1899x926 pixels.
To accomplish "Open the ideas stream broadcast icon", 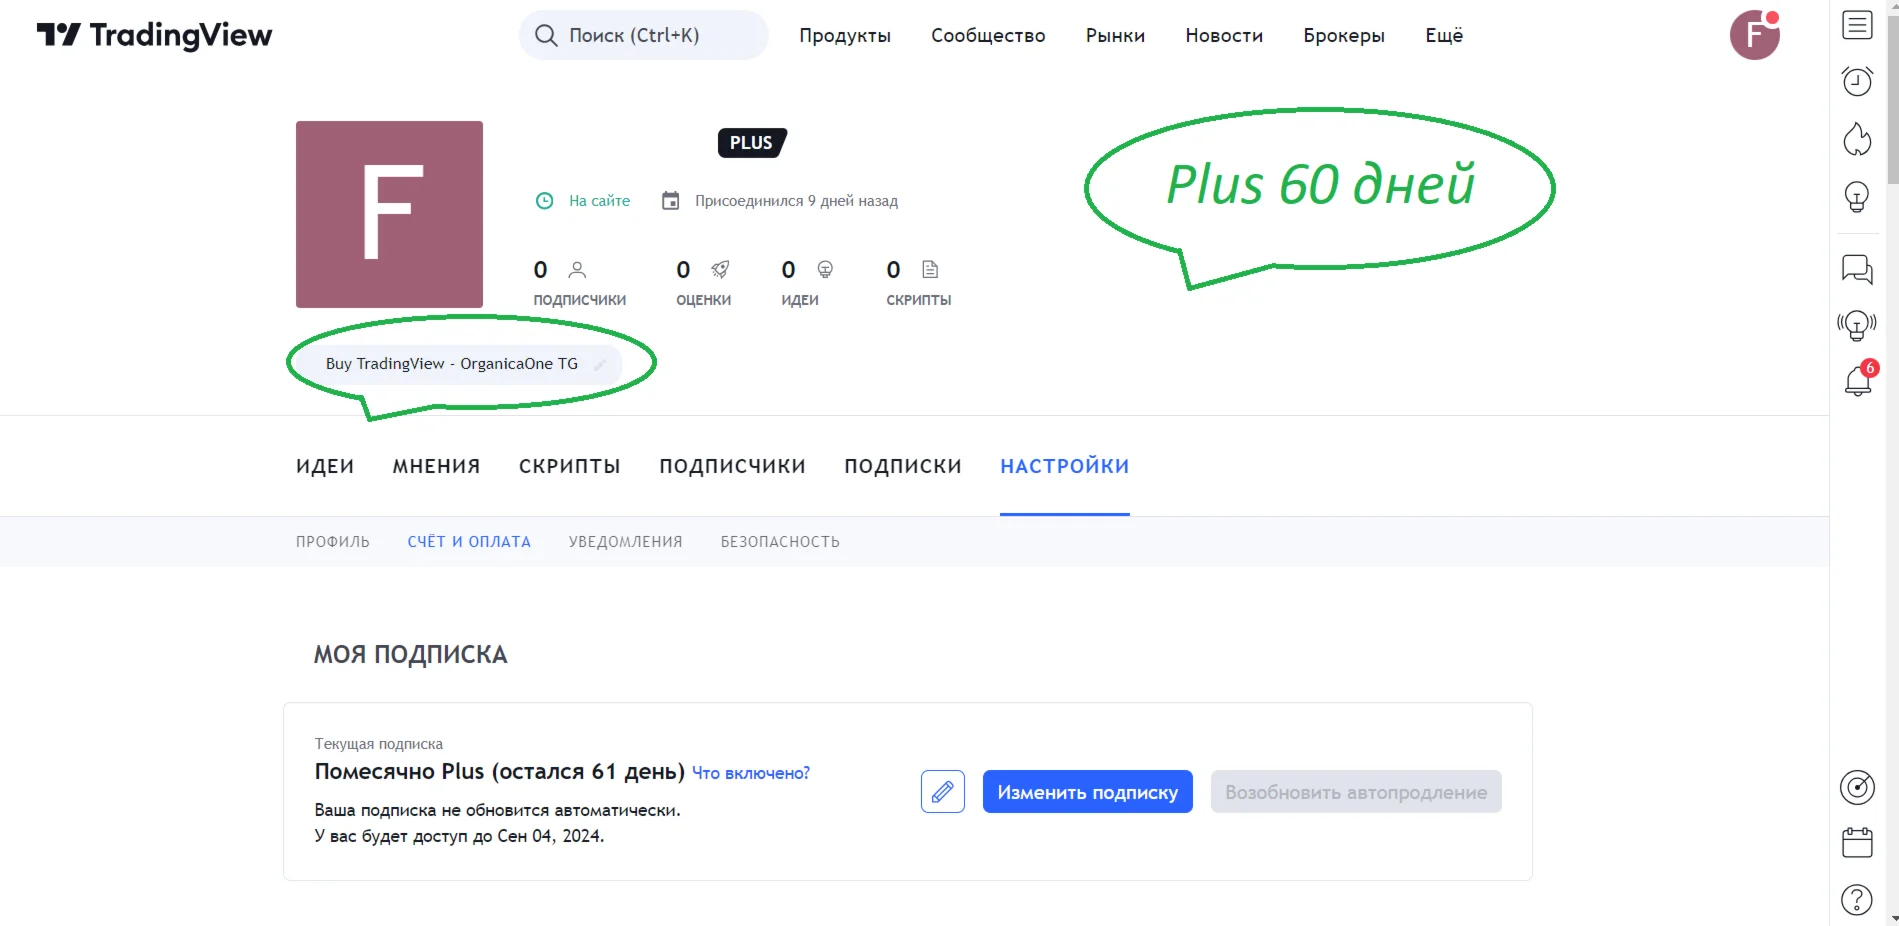I will click(x=1857, y=325).
